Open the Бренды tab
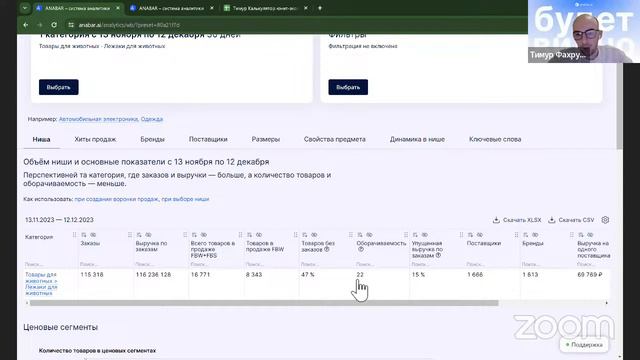The width and height of the screenshot is (640, 360). point(152,139)
